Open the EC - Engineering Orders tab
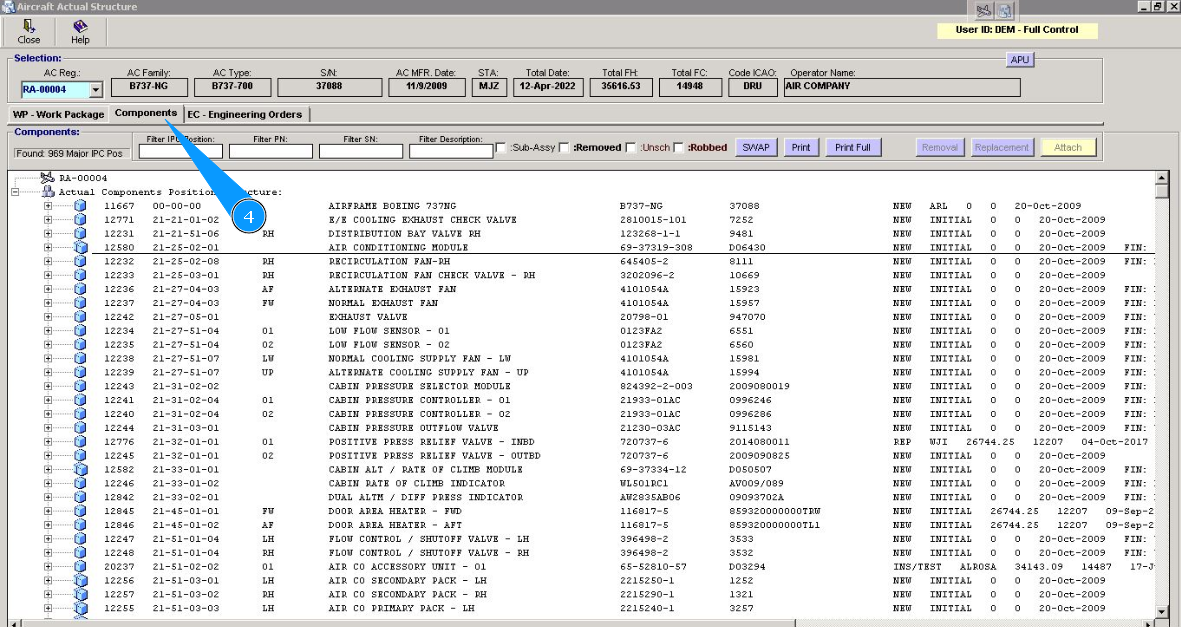Viewport: 1181px width, 633px height. [245, 114]
